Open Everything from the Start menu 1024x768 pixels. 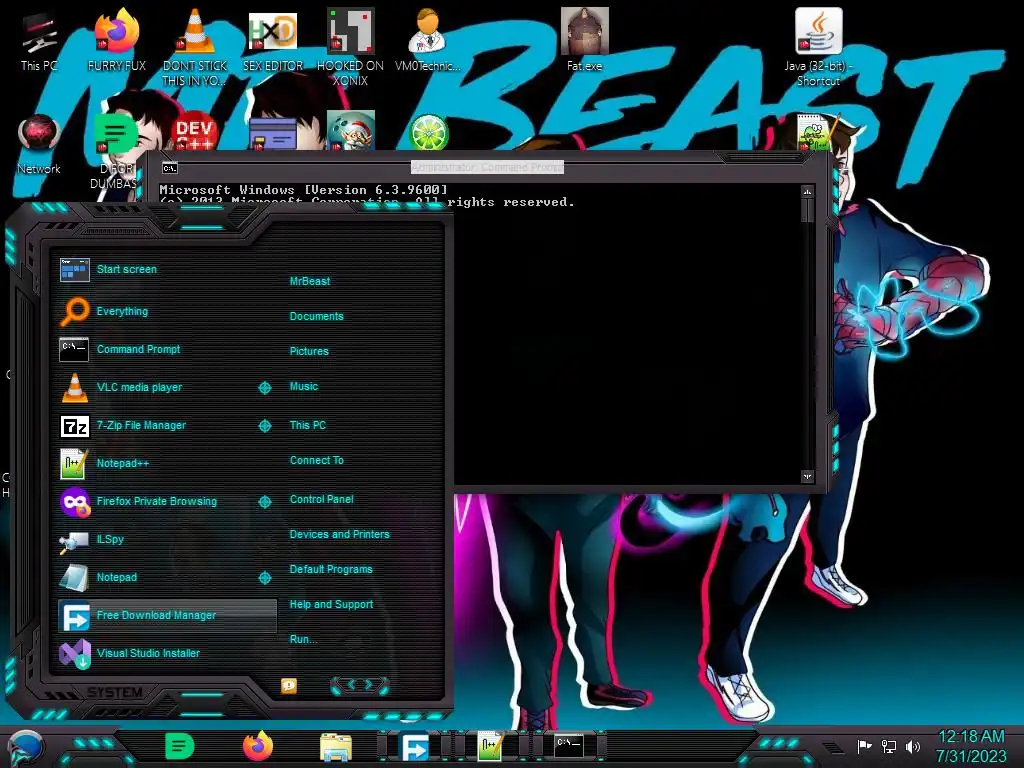[167, 312]
